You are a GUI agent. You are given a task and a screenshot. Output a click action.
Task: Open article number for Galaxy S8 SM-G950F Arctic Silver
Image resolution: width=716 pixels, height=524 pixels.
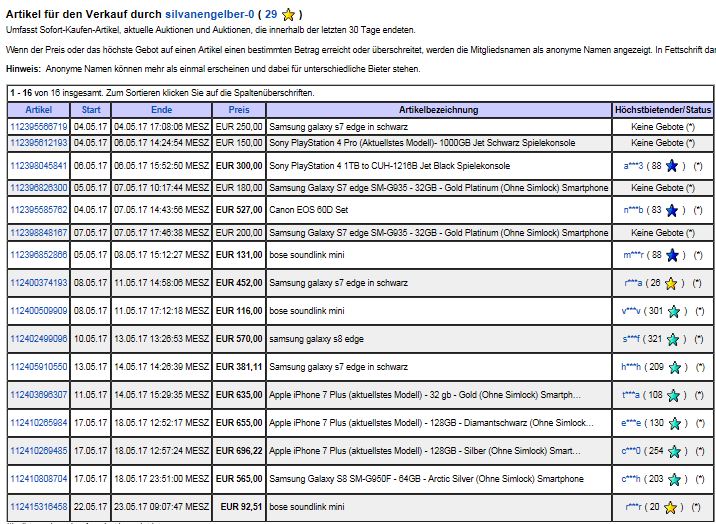38,479
